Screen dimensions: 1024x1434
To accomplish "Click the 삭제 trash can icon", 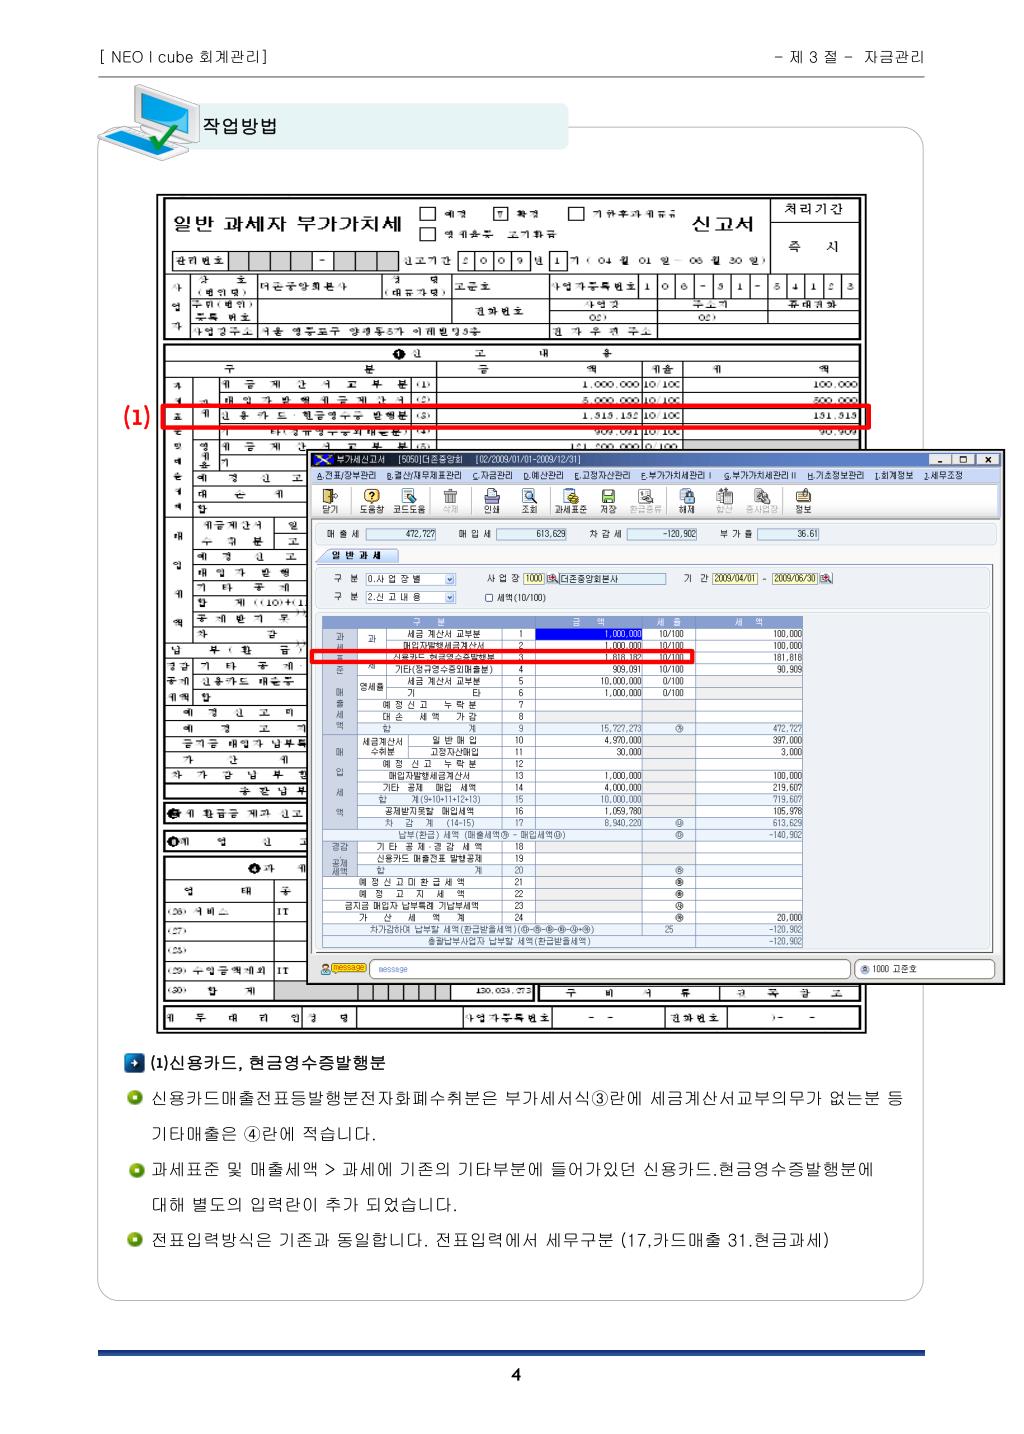I will 450,500.
